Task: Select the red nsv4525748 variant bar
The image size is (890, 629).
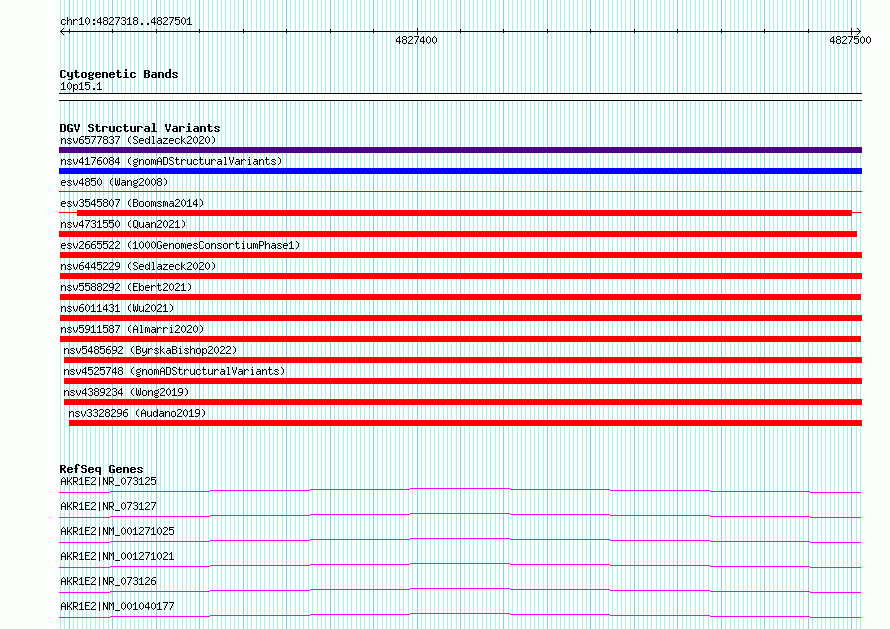Action: click(x=463, y=381)
